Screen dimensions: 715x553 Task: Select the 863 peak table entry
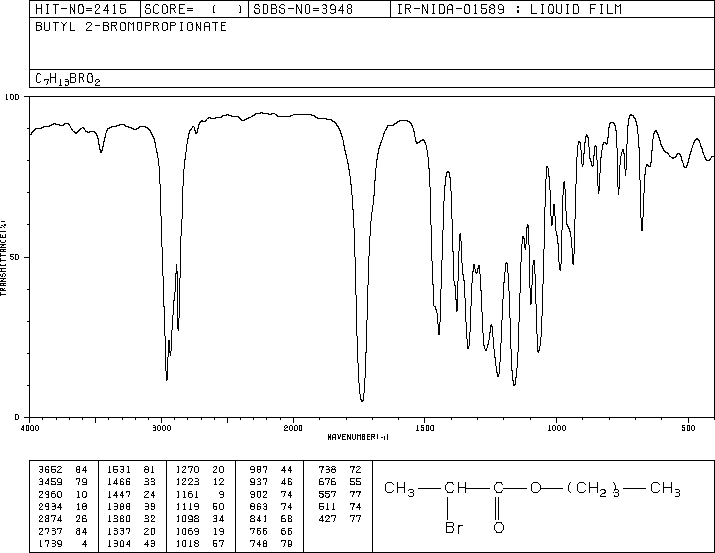[x=271, y=506]
